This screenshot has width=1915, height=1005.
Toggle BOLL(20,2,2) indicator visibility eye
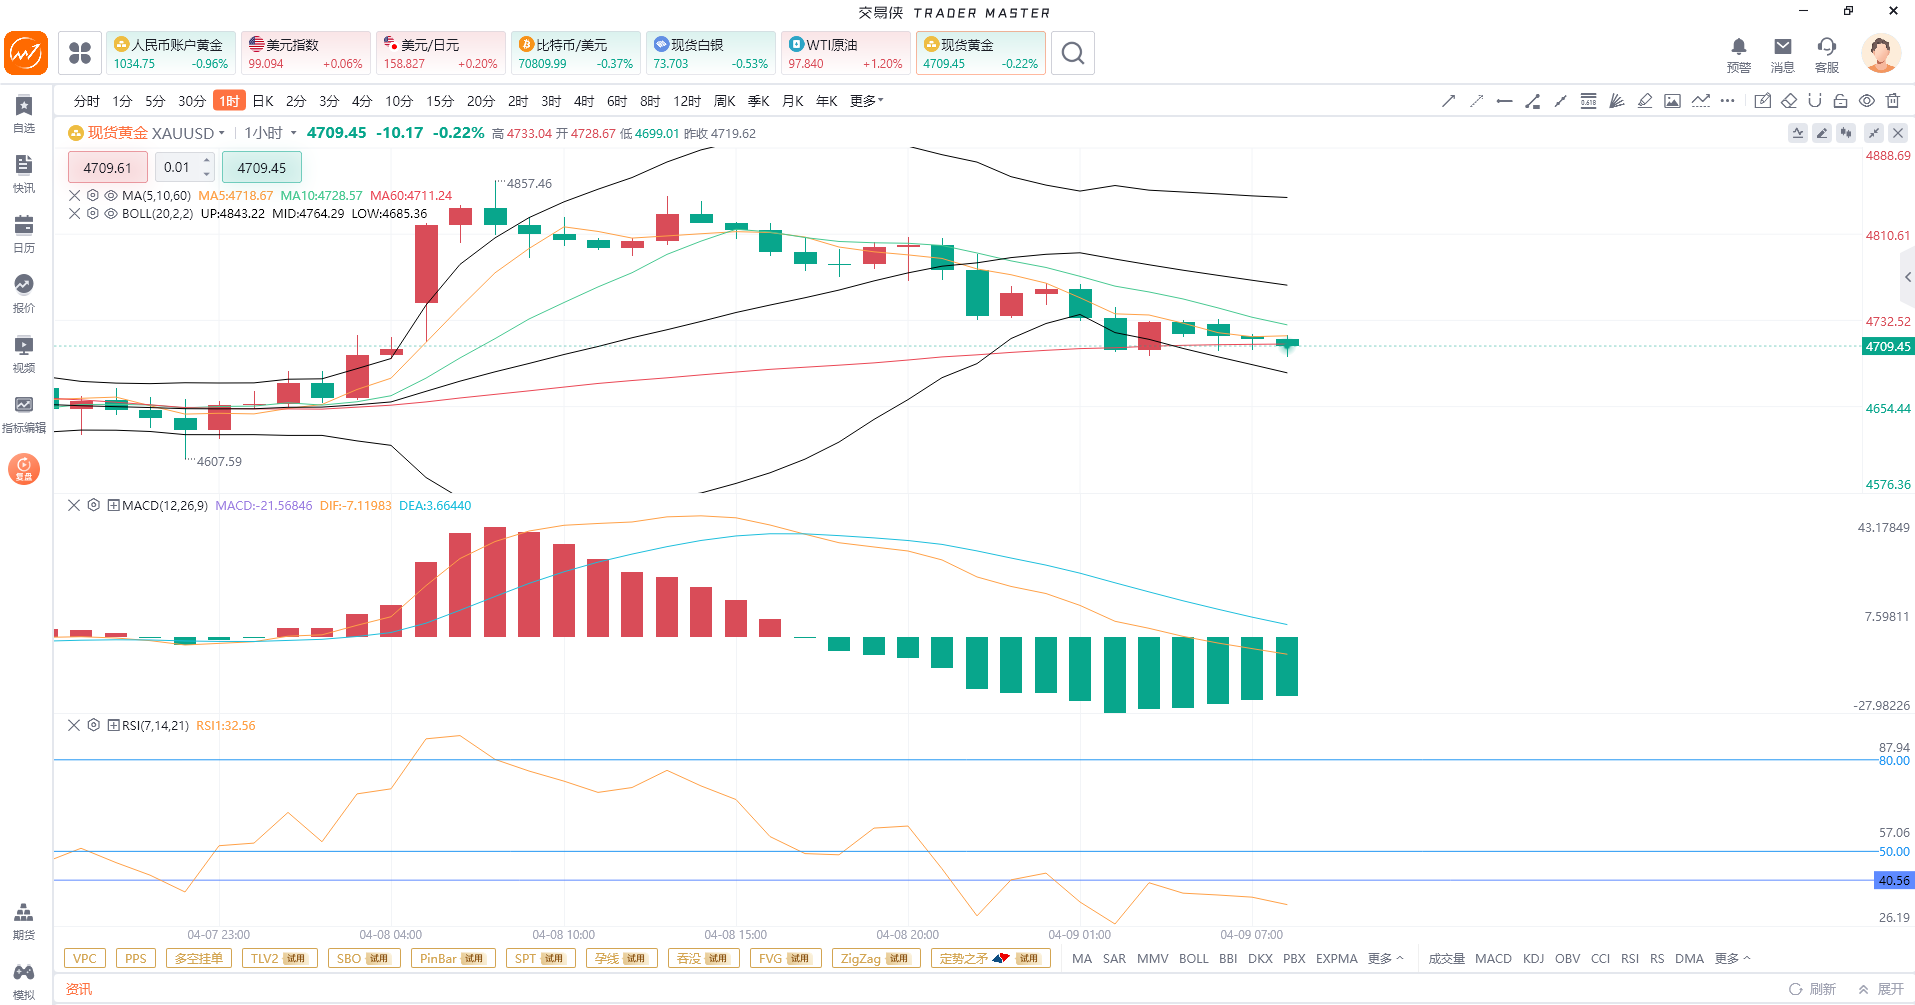(111, 214)
